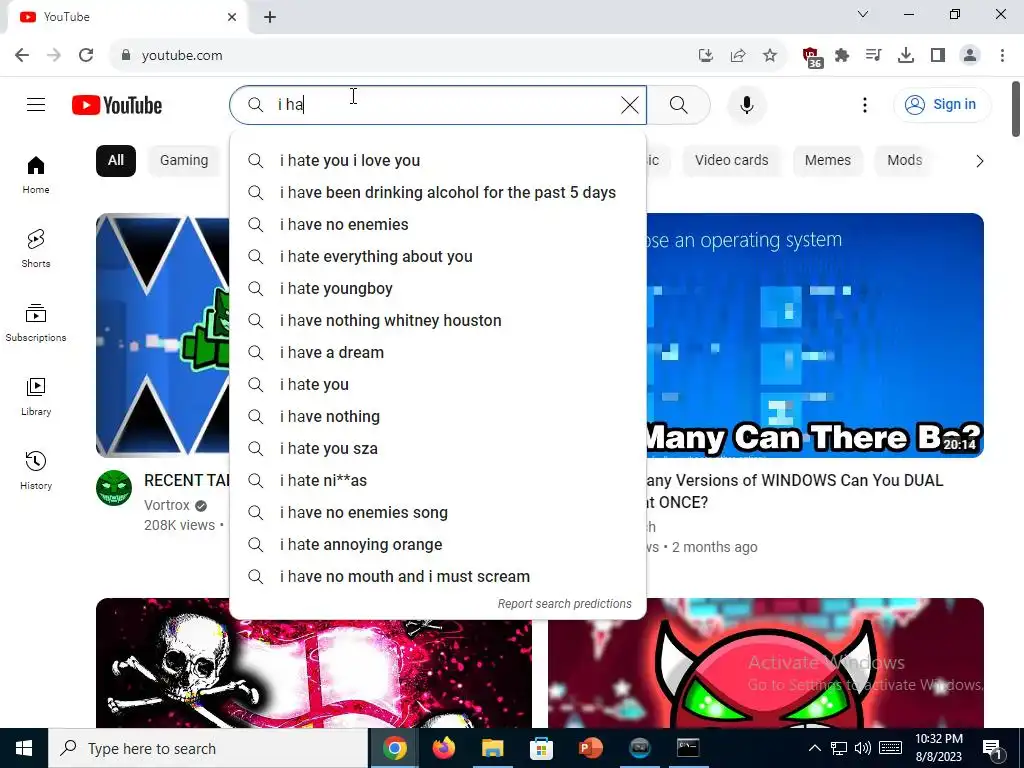Open the Chrome profile avatar

pos(970,56)
